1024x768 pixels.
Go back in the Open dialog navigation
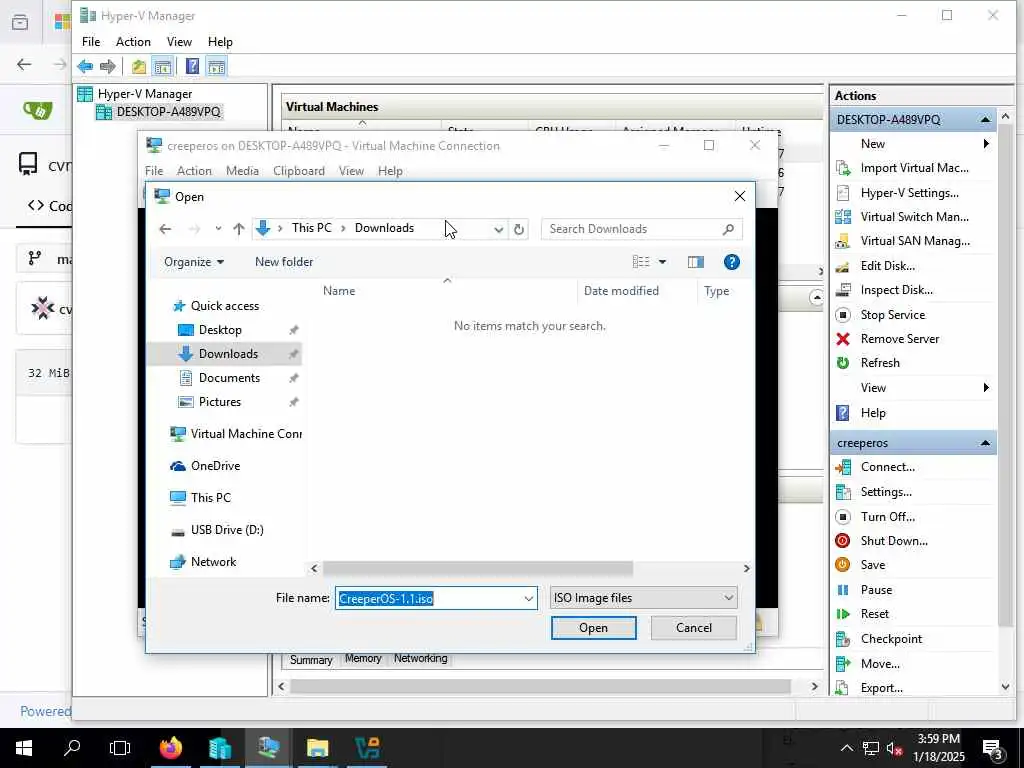click(165, 229)
